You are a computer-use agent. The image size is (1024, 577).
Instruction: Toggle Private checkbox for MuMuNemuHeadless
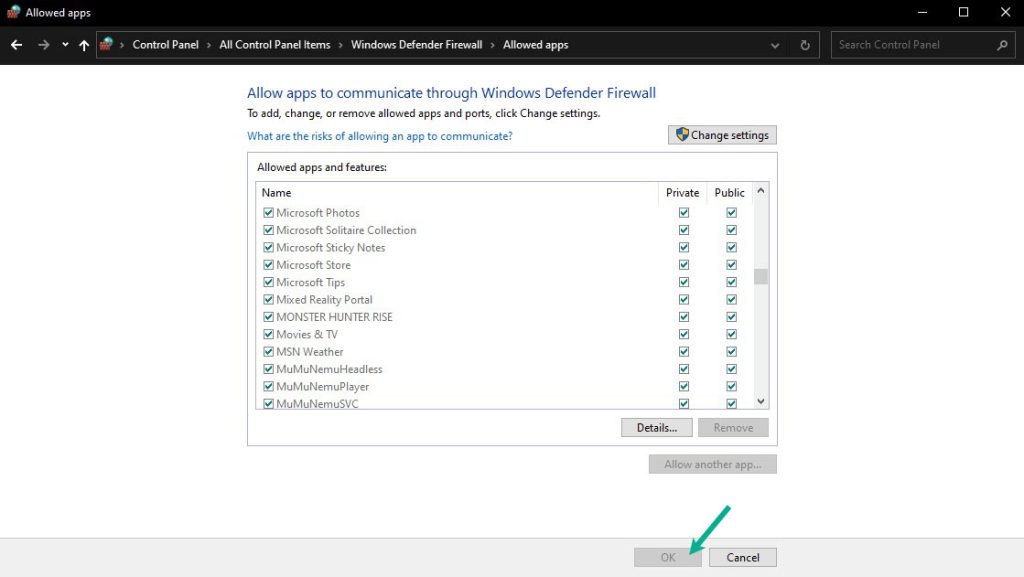point(684,369)
